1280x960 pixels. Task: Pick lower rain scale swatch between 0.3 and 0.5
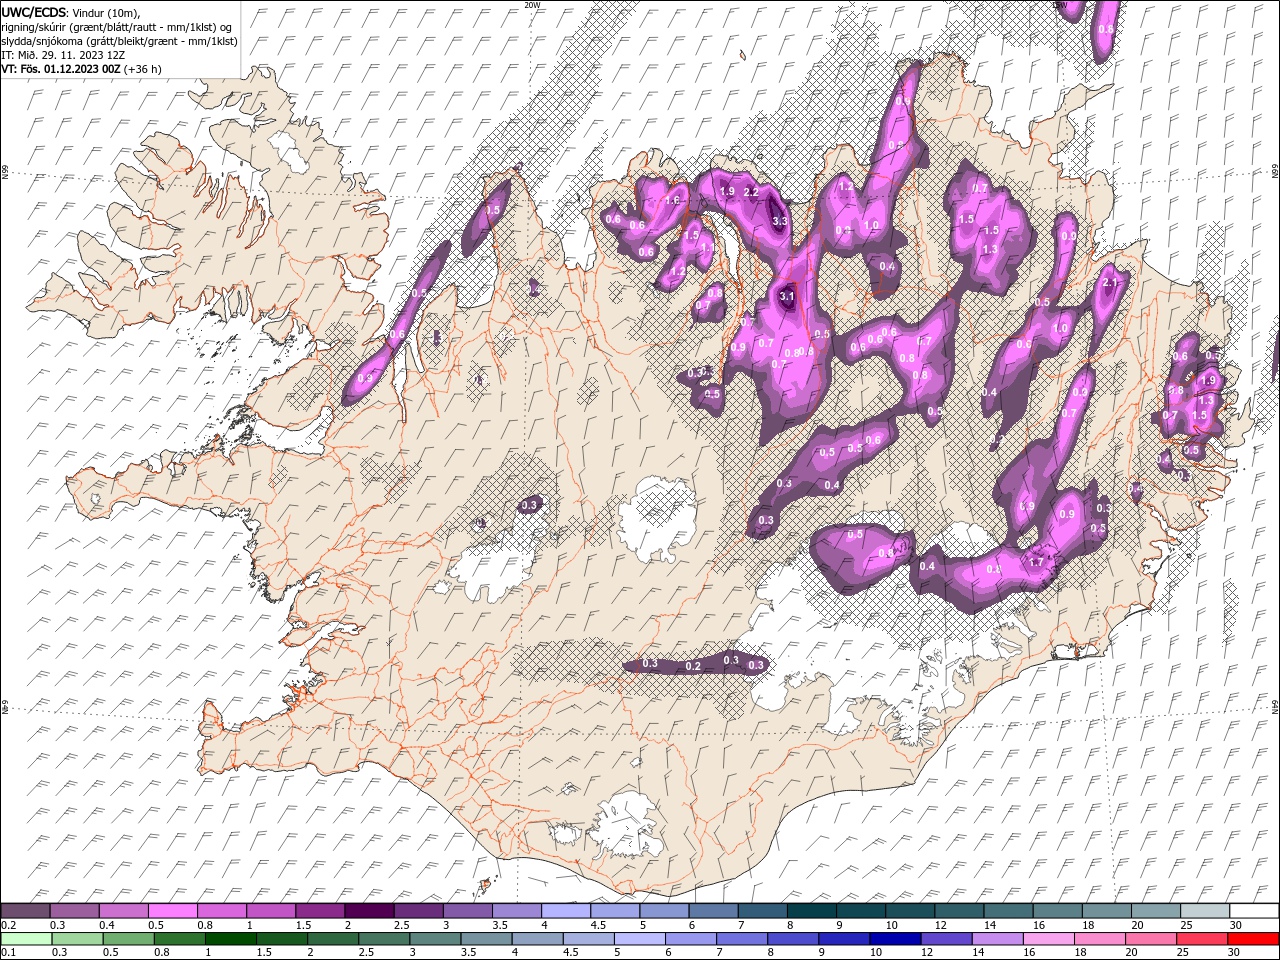(x=77, y=939)
